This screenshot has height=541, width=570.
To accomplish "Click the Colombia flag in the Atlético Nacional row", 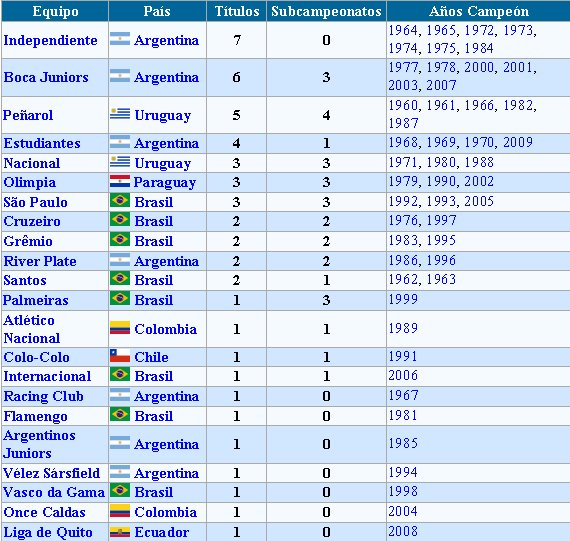I will click(x=120, y=328).
